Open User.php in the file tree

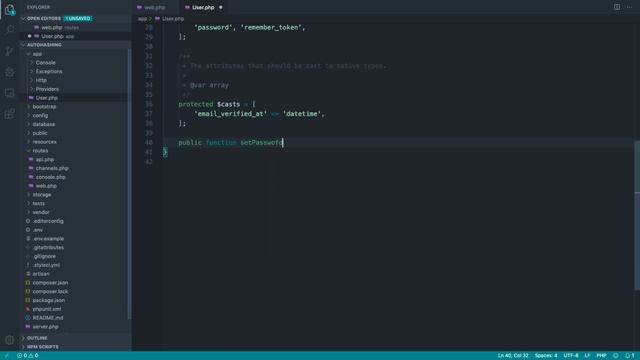click(x=76, y=98)
